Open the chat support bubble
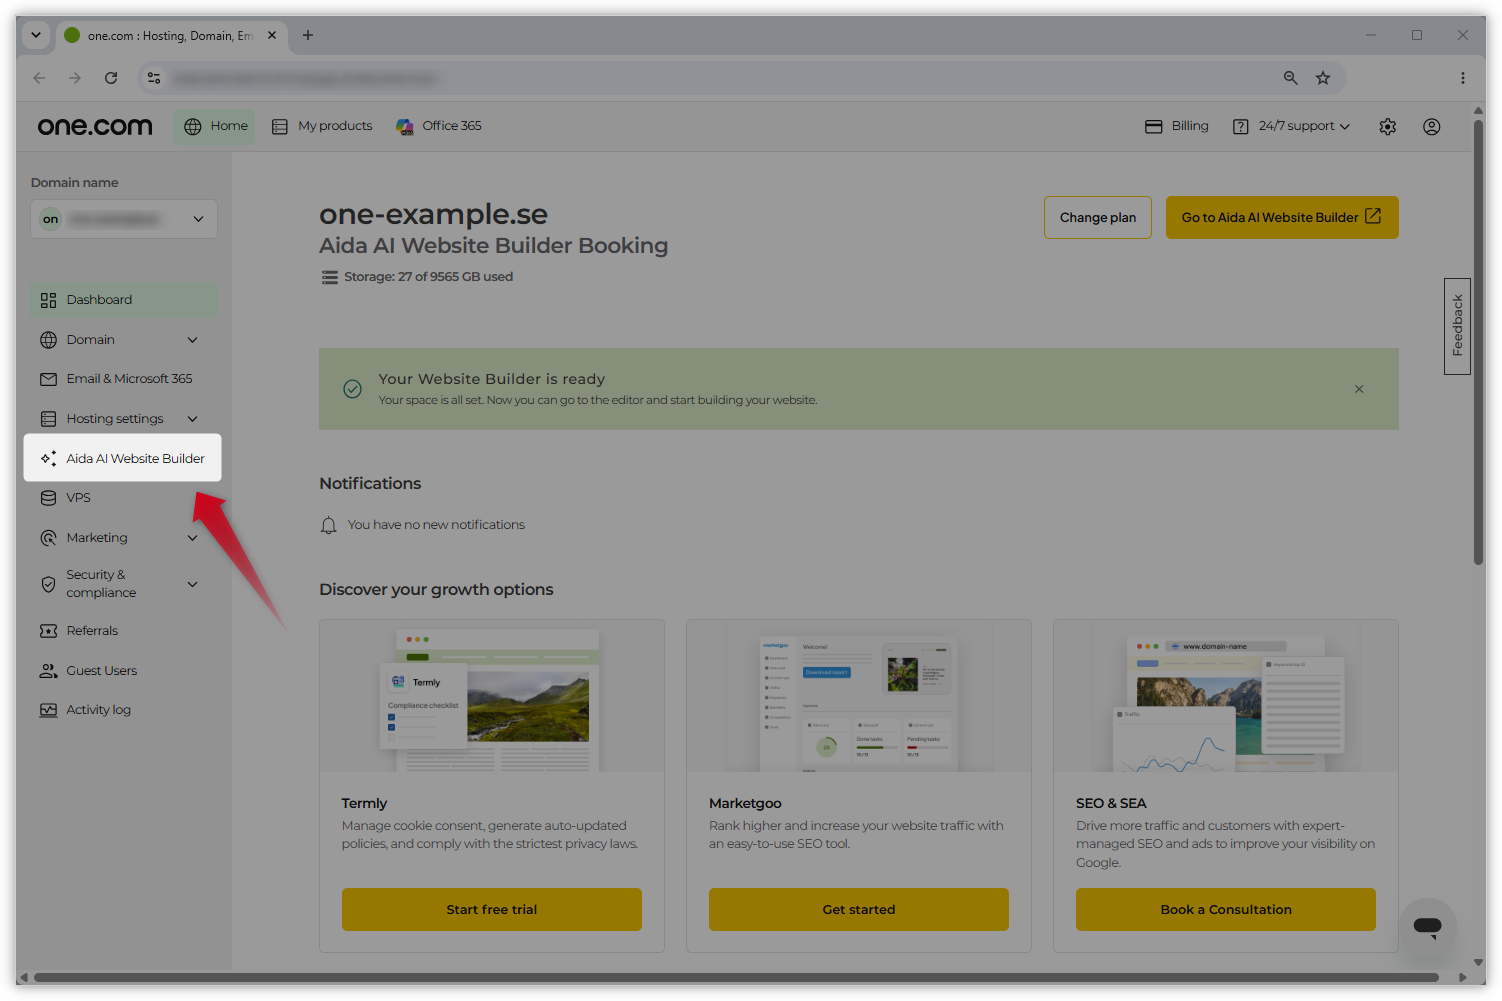 click(x=1428, y=927)
